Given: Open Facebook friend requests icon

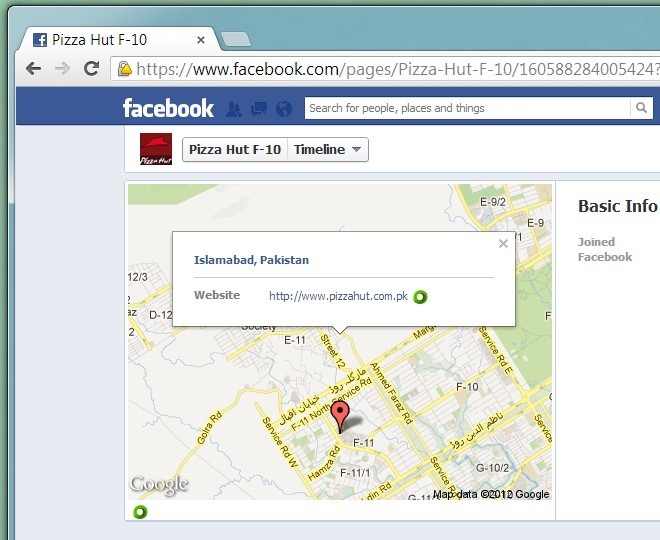Looking at the screenshot, I should (234, 109).
